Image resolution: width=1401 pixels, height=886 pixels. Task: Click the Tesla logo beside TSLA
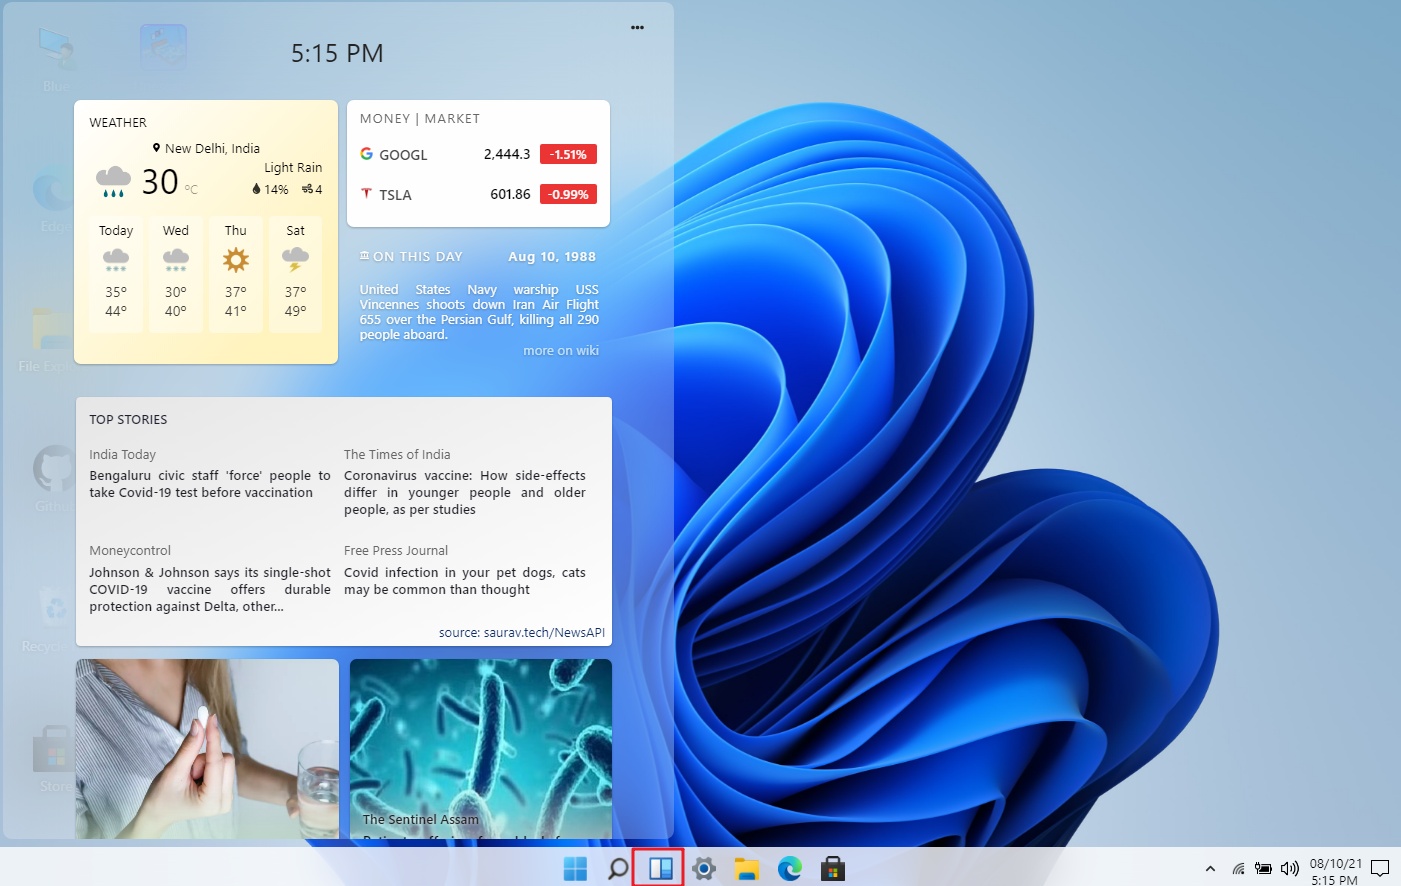(367, 194)
